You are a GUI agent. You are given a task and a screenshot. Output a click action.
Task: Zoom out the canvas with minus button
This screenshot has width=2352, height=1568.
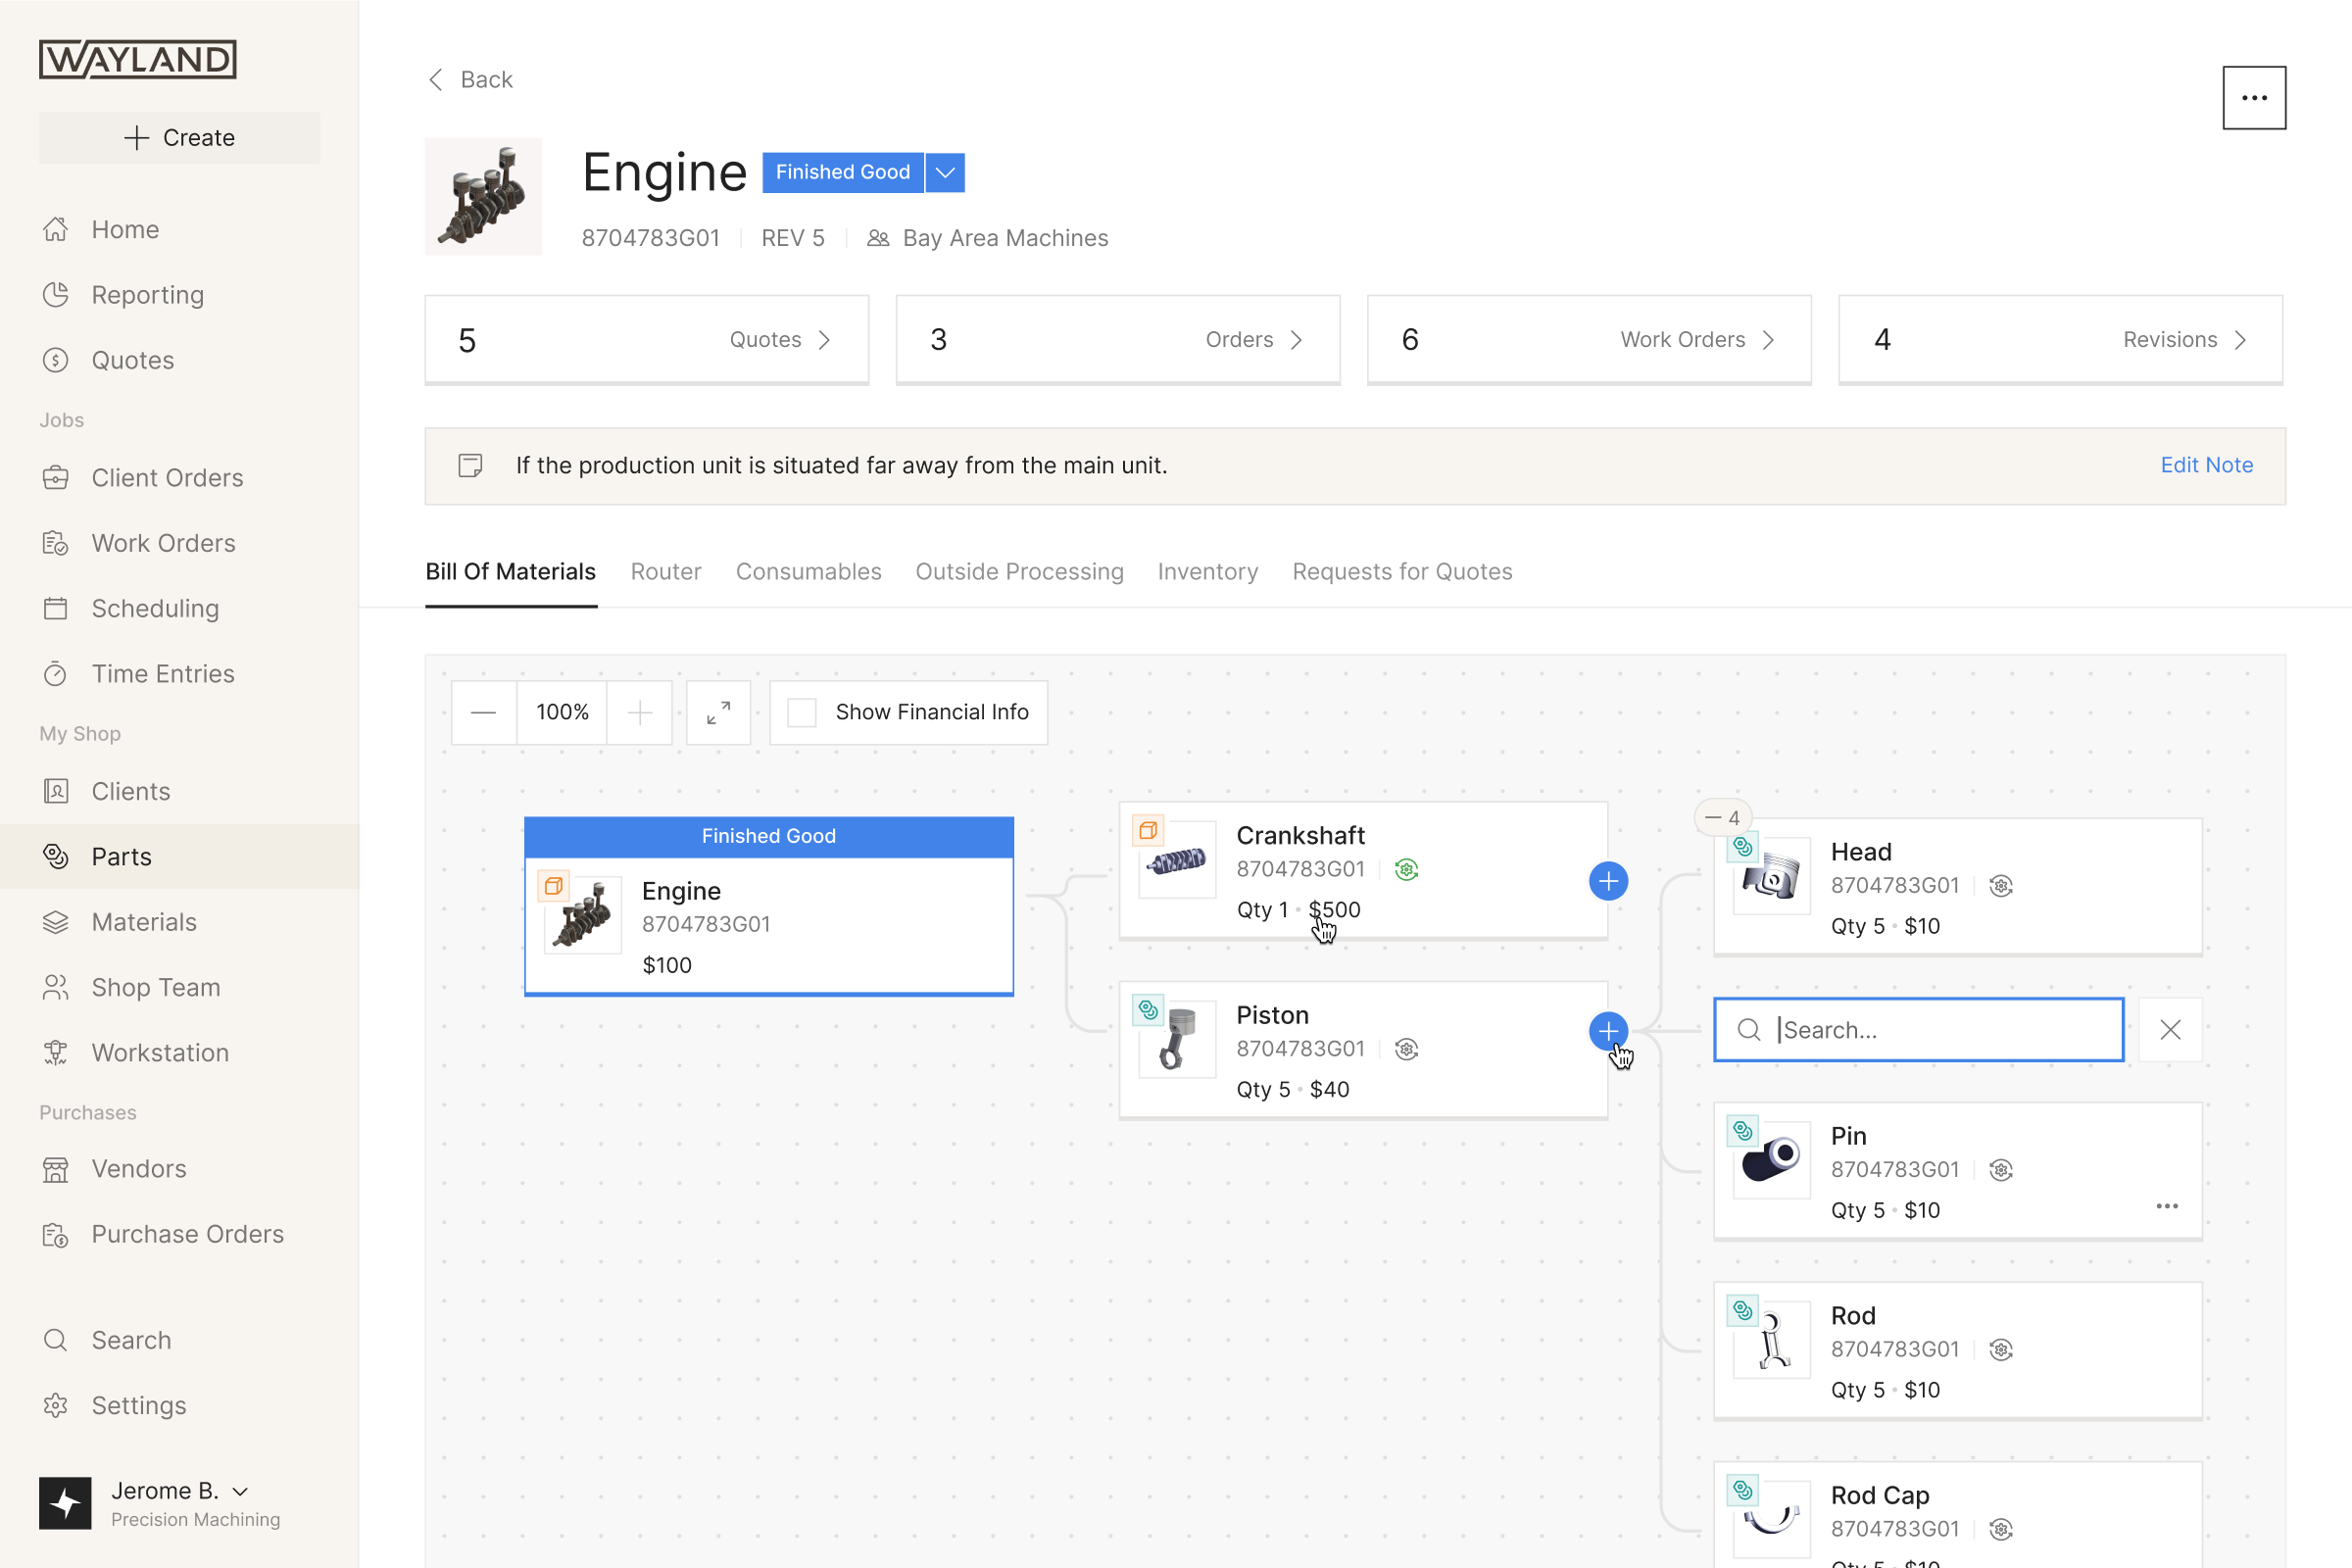tap(483, 712)
